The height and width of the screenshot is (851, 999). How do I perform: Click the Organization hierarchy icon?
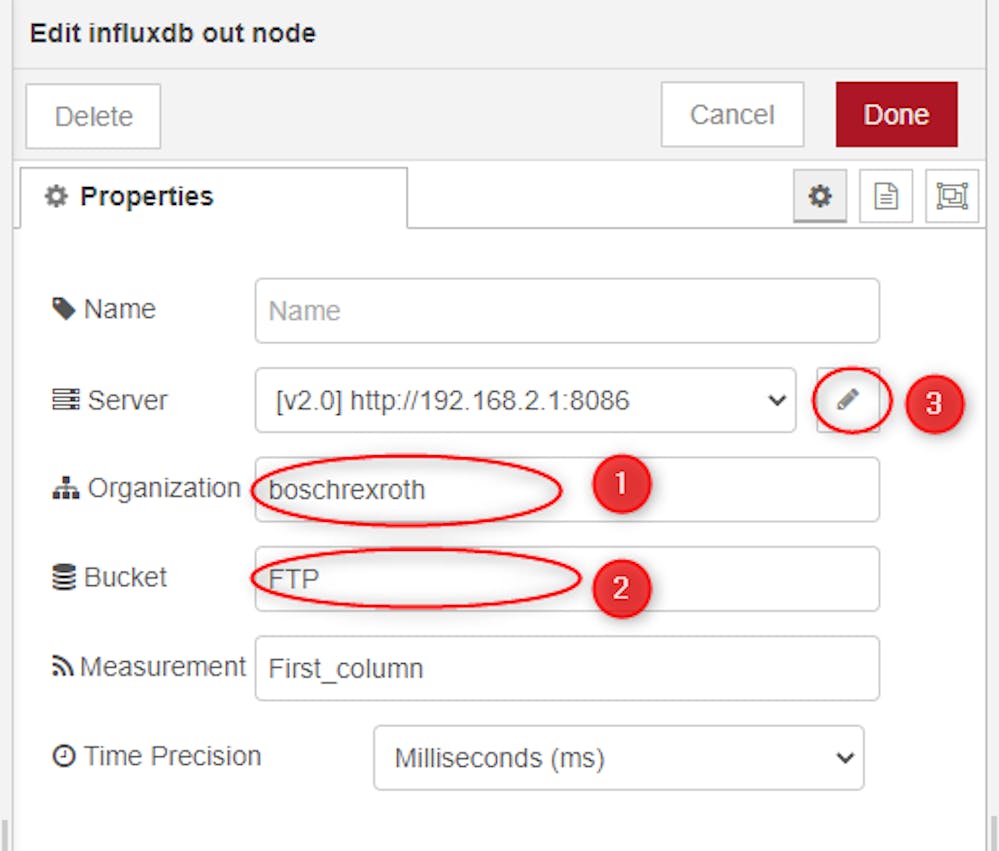point(66,488)
